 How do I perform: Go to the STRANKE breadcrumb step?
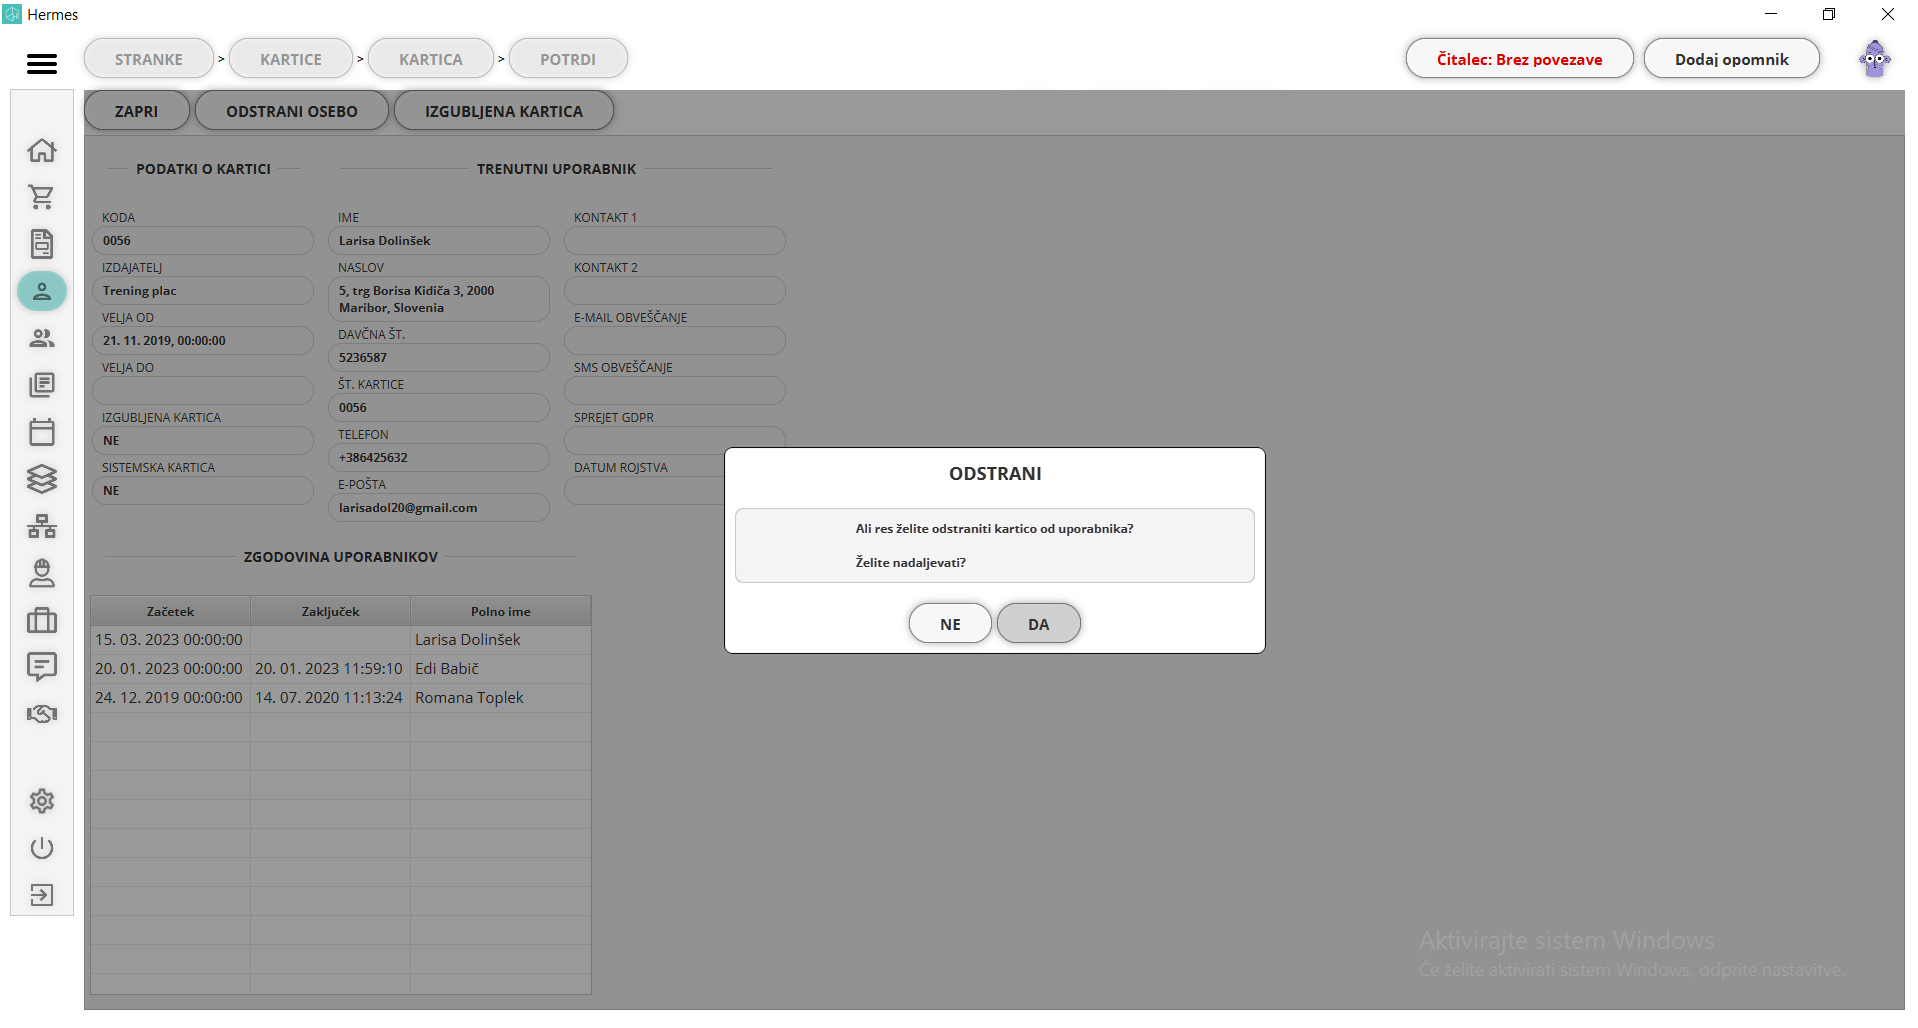[x=149, y=59]
